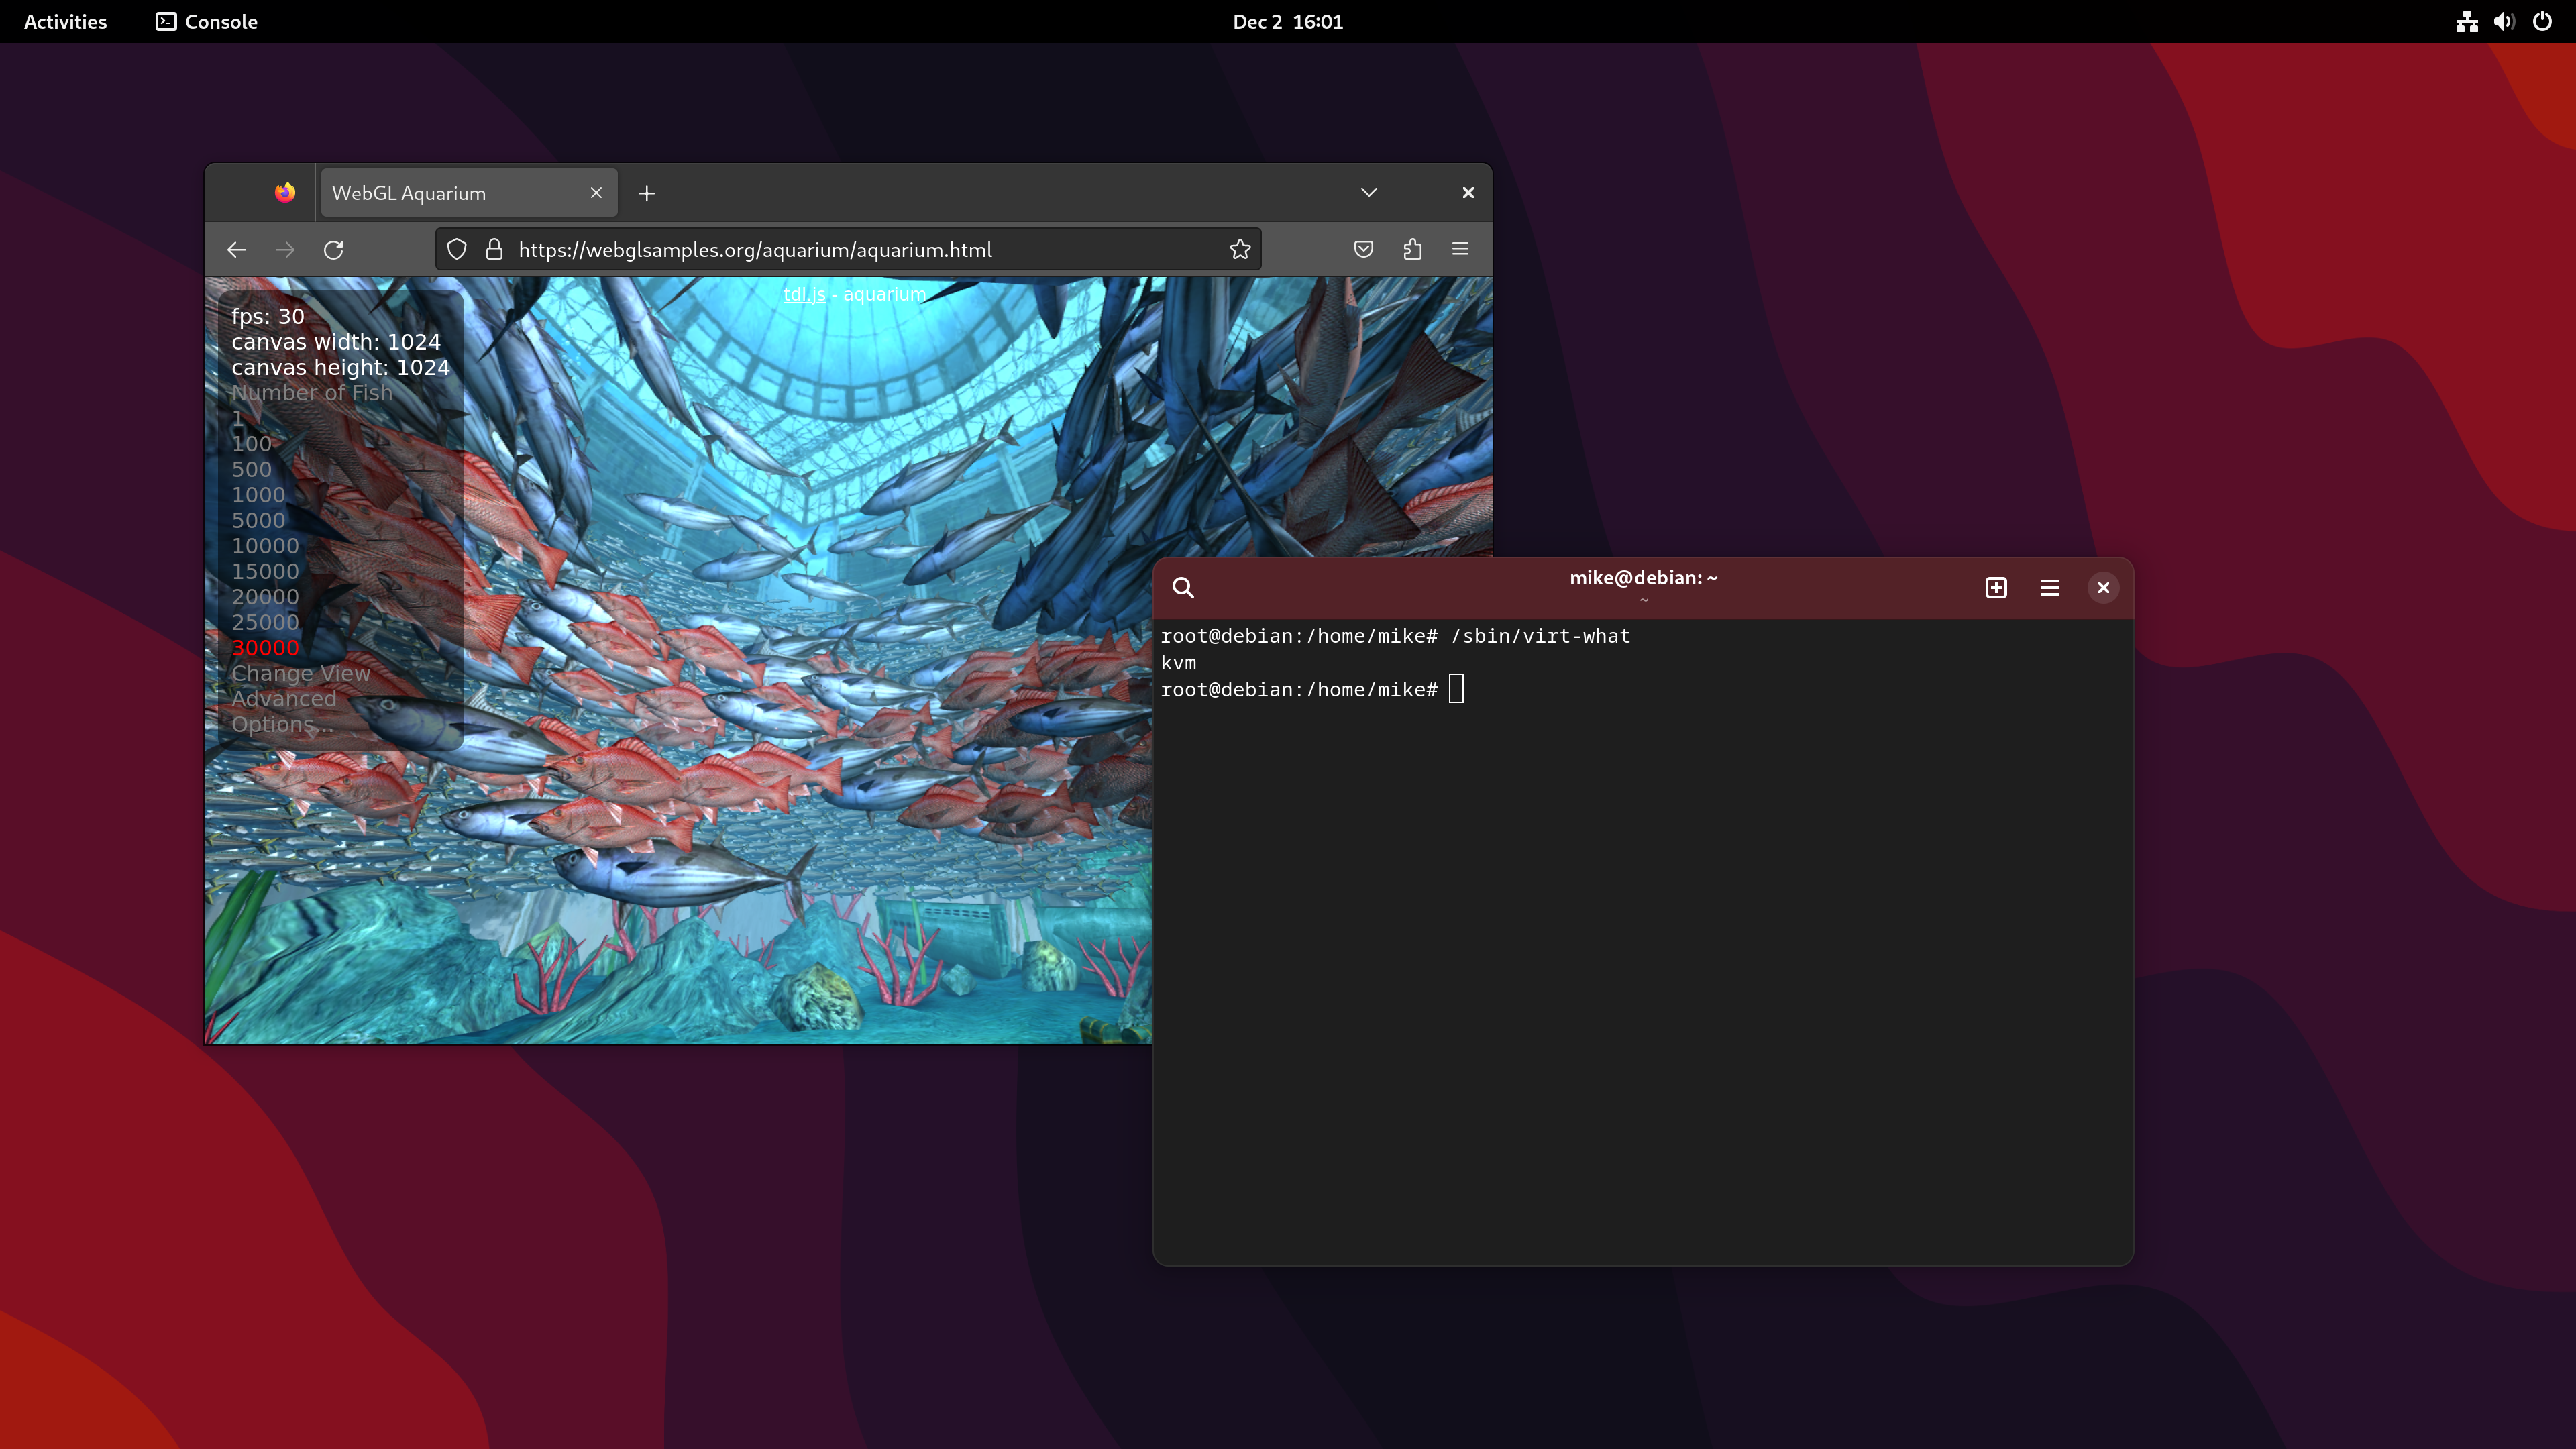Open the Firefox hamburger application menu

(x=1460, y=249)
